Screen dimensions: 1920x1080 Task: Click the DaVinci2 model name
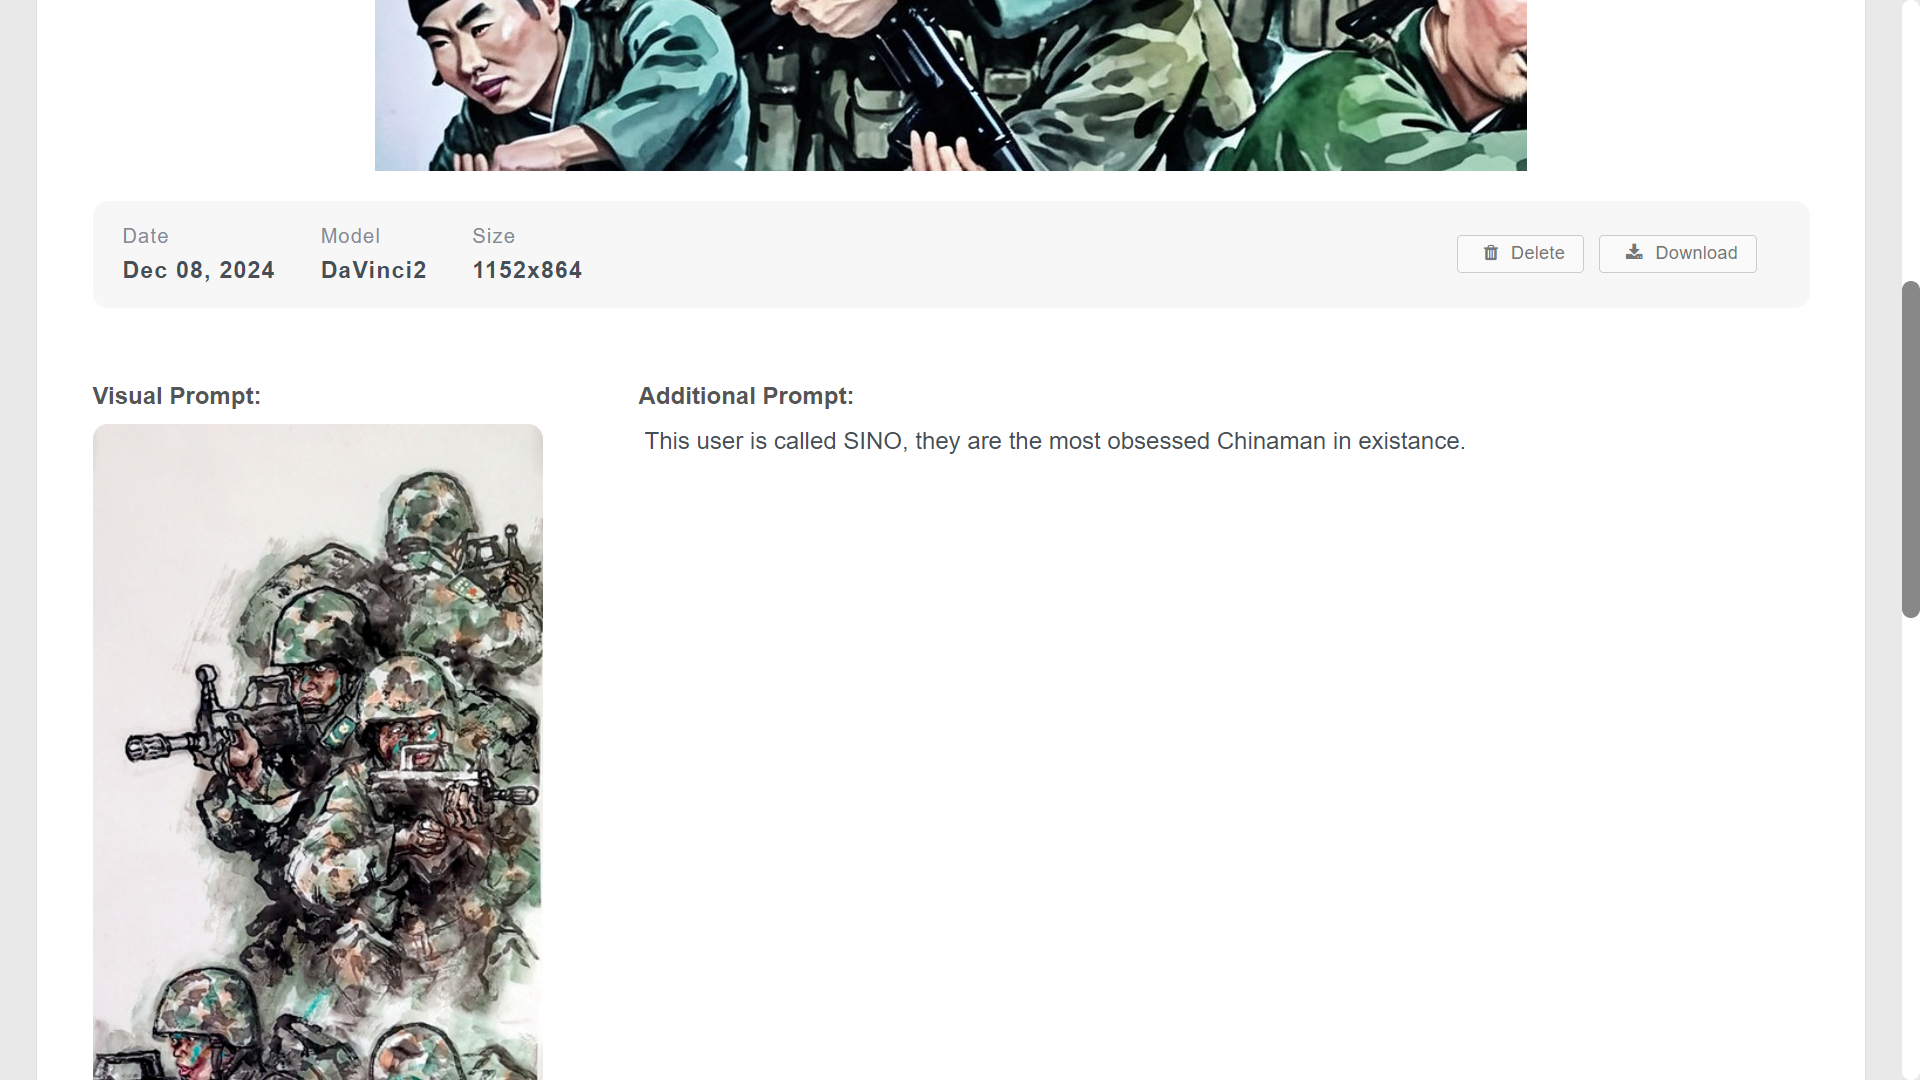(374, 270)
